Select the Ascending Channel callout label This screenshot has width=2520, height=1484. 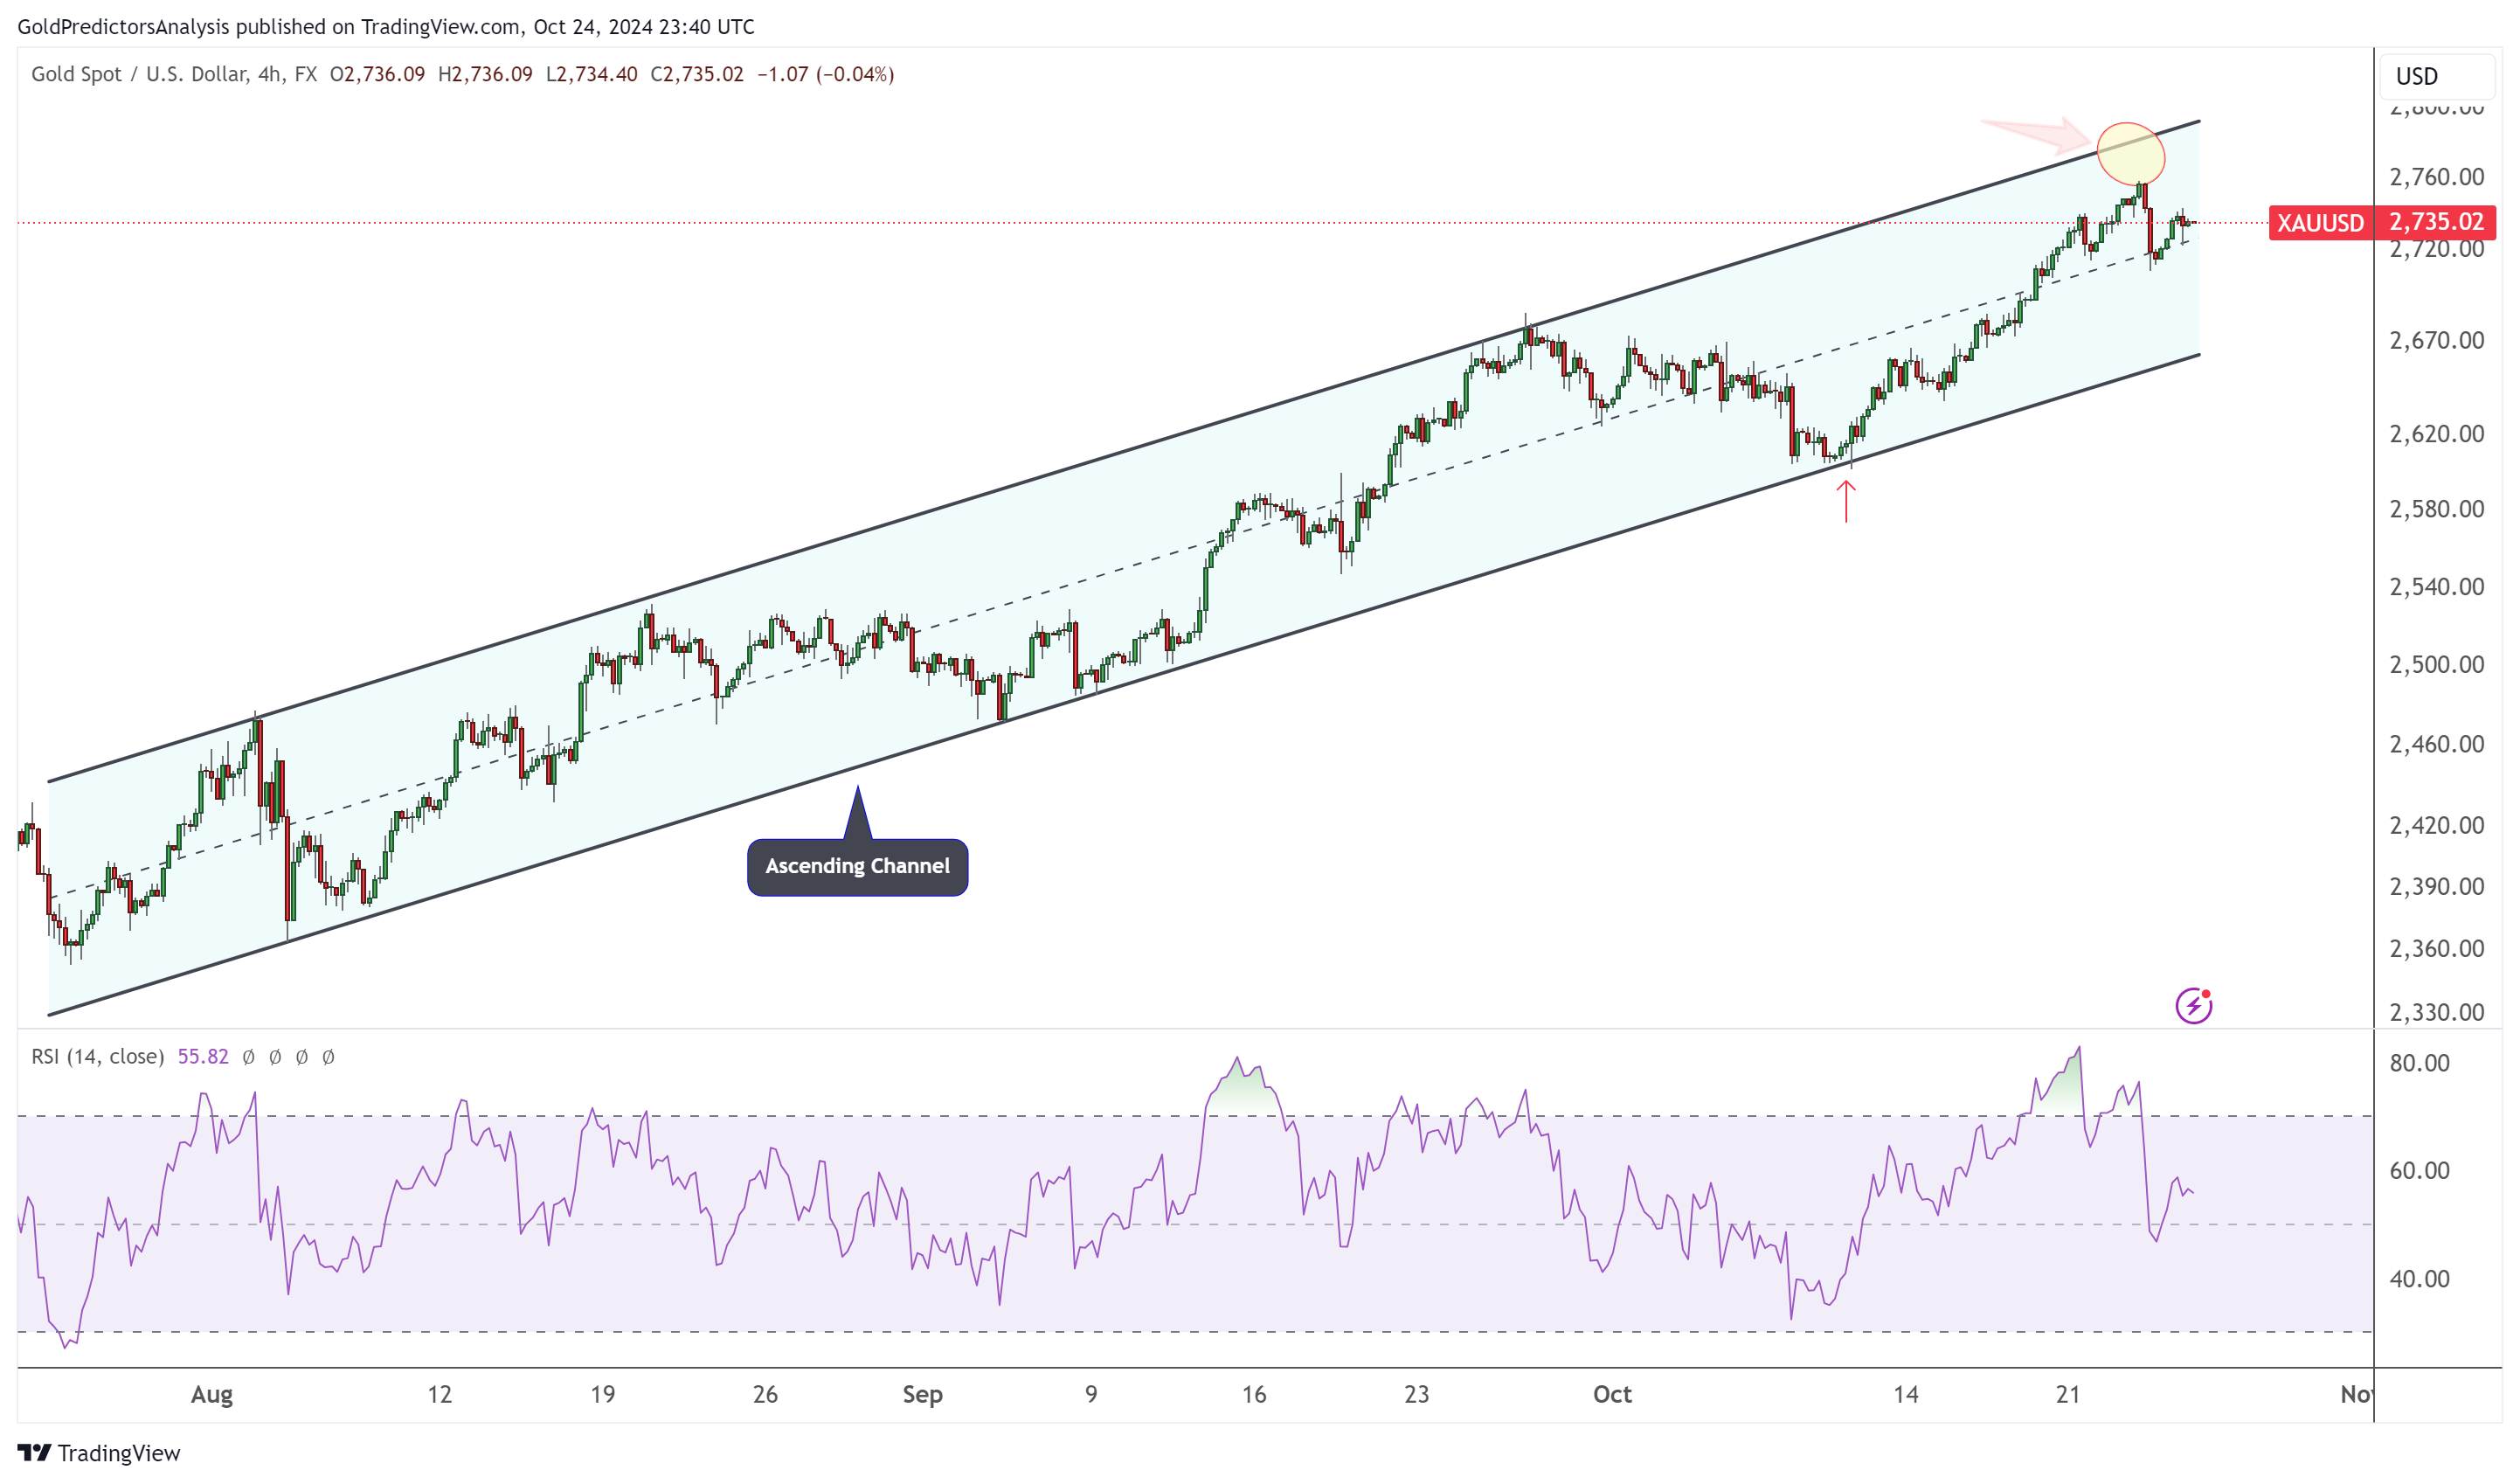(857, 866)
